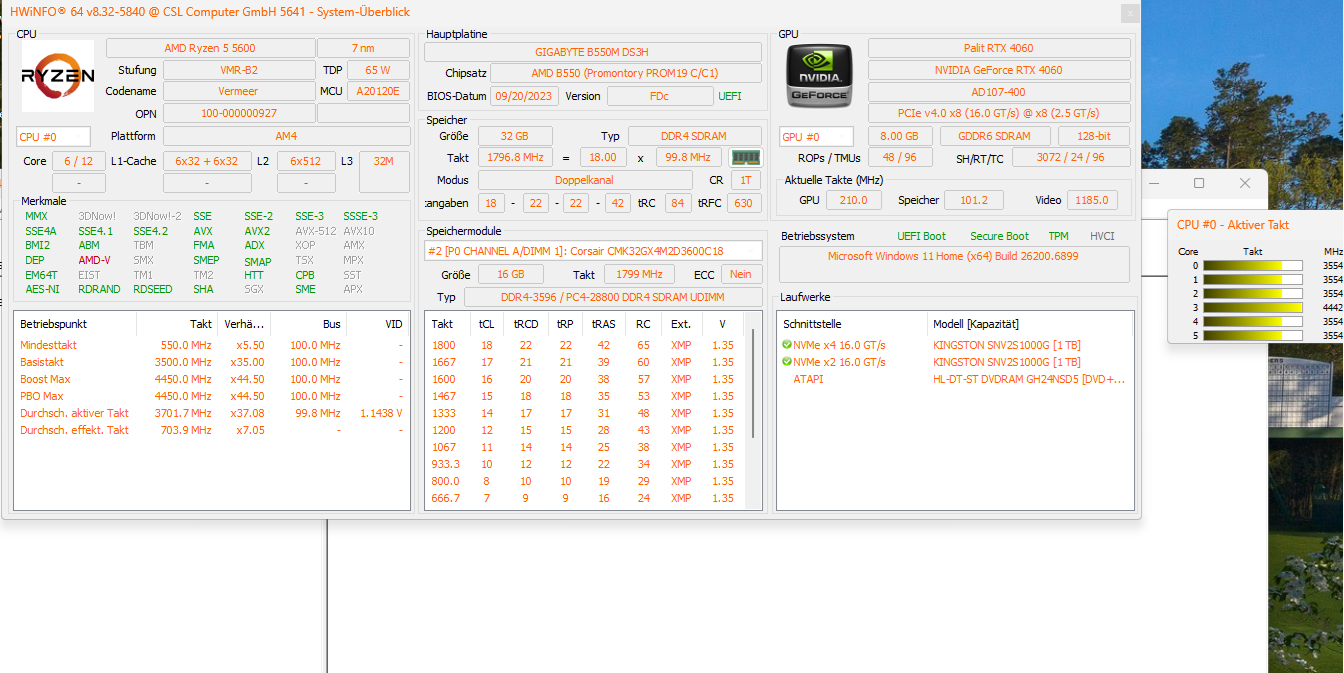Click the Palit RTX 4060 field
1344x673 pixels.
point(999,48)
